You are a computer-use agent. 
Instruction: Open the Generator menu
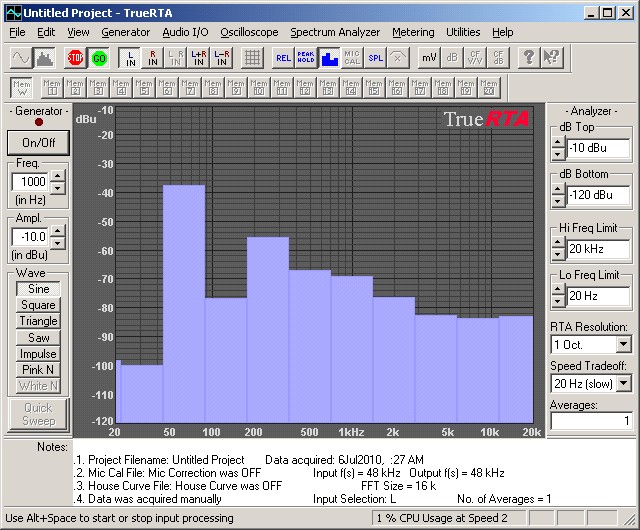pos(126,32)
